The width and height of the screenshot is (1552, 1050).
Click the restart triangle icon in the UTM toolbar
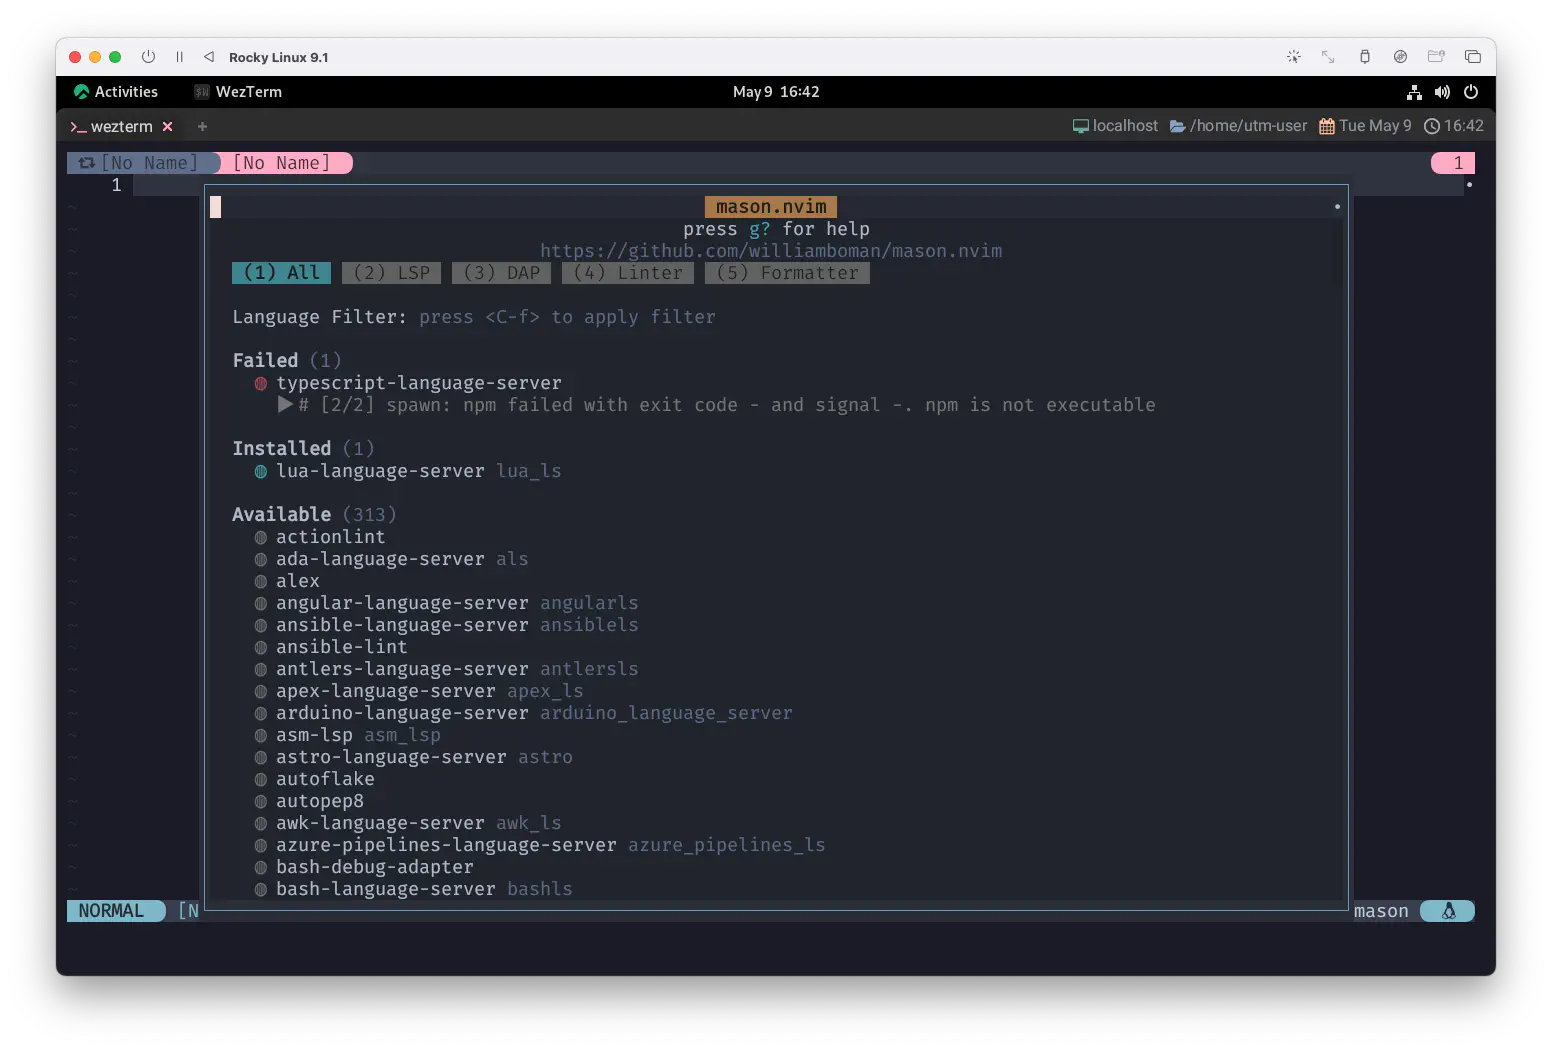(x=209, y=57)
